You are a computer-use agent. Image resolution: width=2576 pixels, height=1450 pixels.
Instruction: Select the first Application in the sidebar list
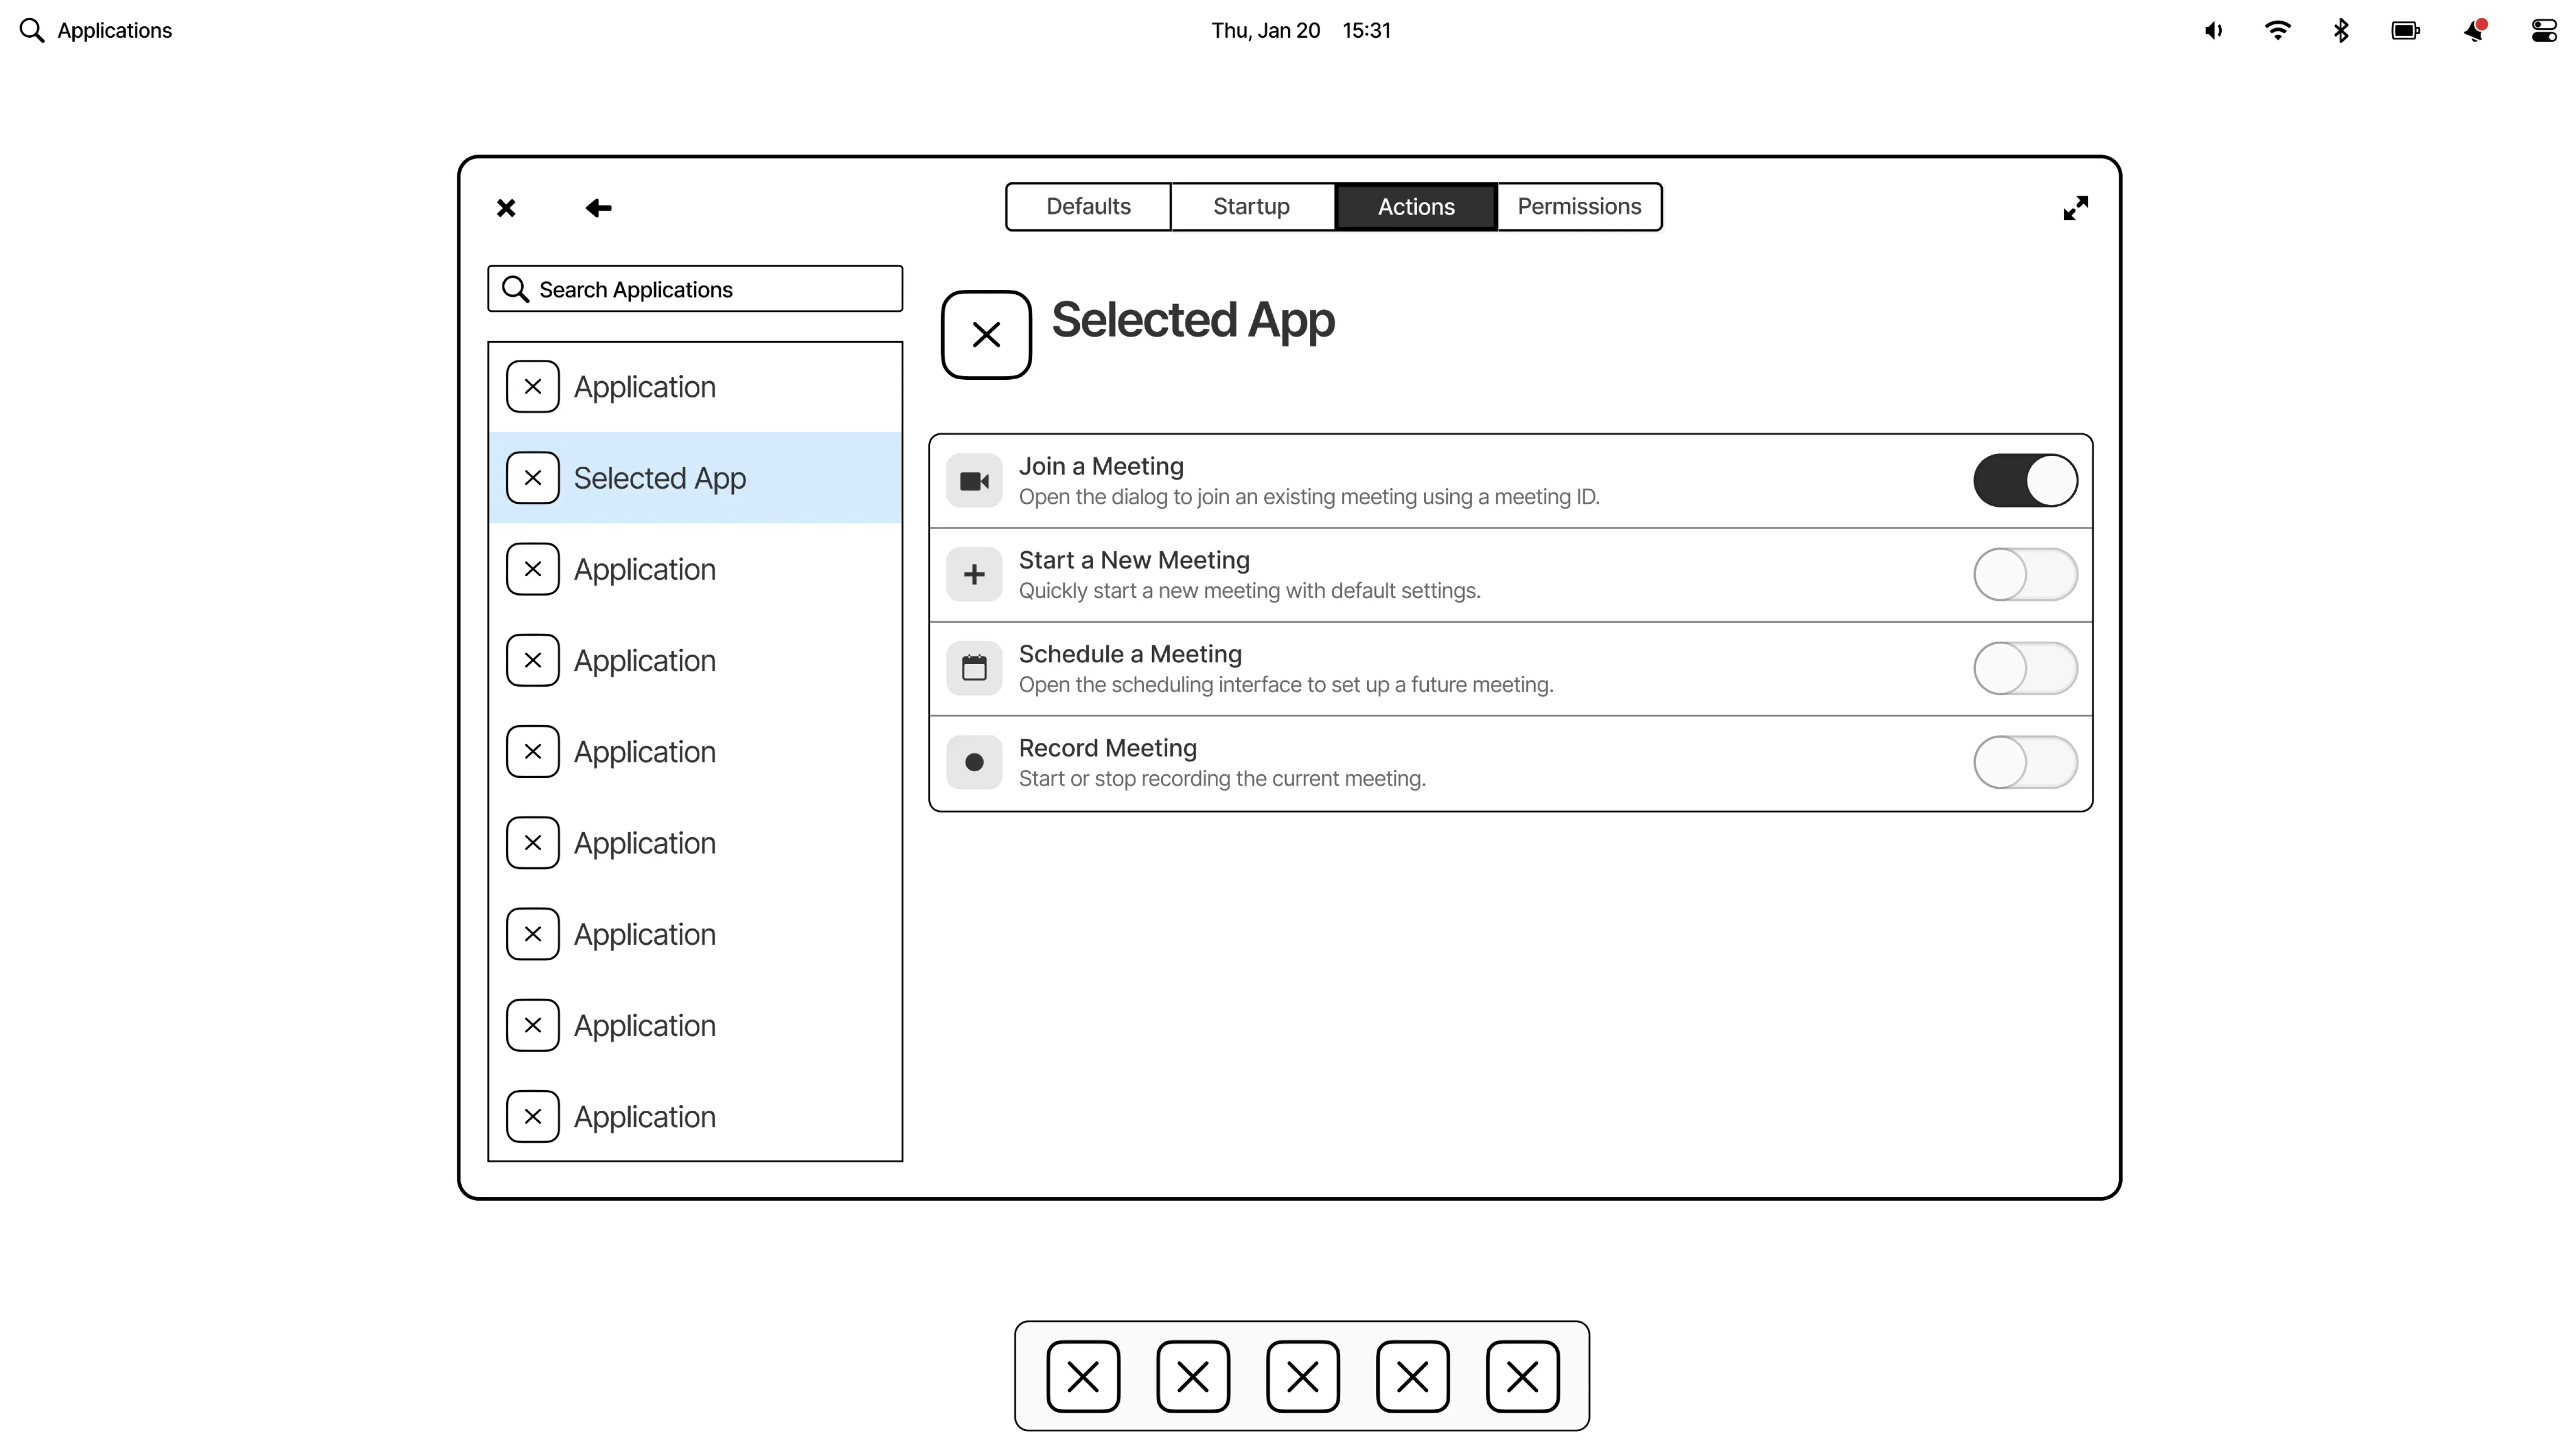pos(644,387)
